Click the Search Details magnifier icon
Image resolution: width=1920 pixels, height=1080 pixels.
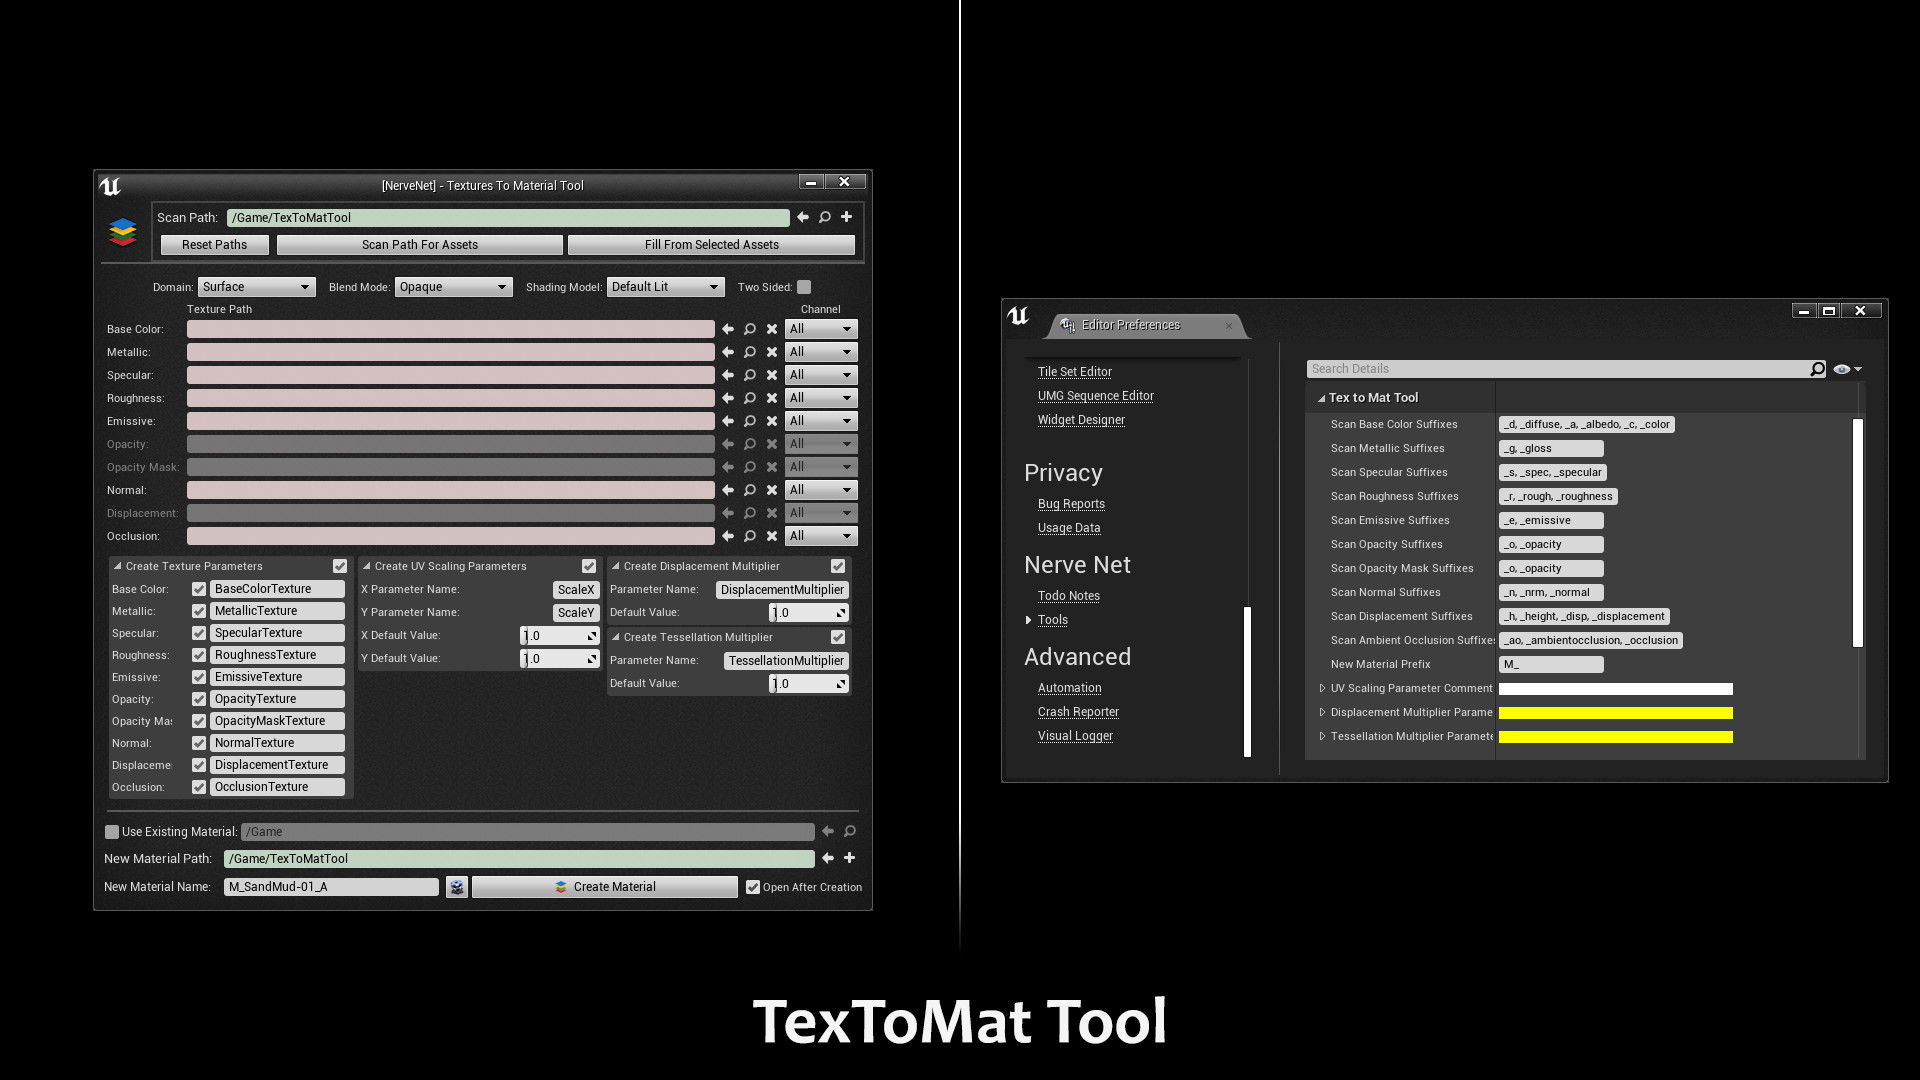coord(1817,369)
